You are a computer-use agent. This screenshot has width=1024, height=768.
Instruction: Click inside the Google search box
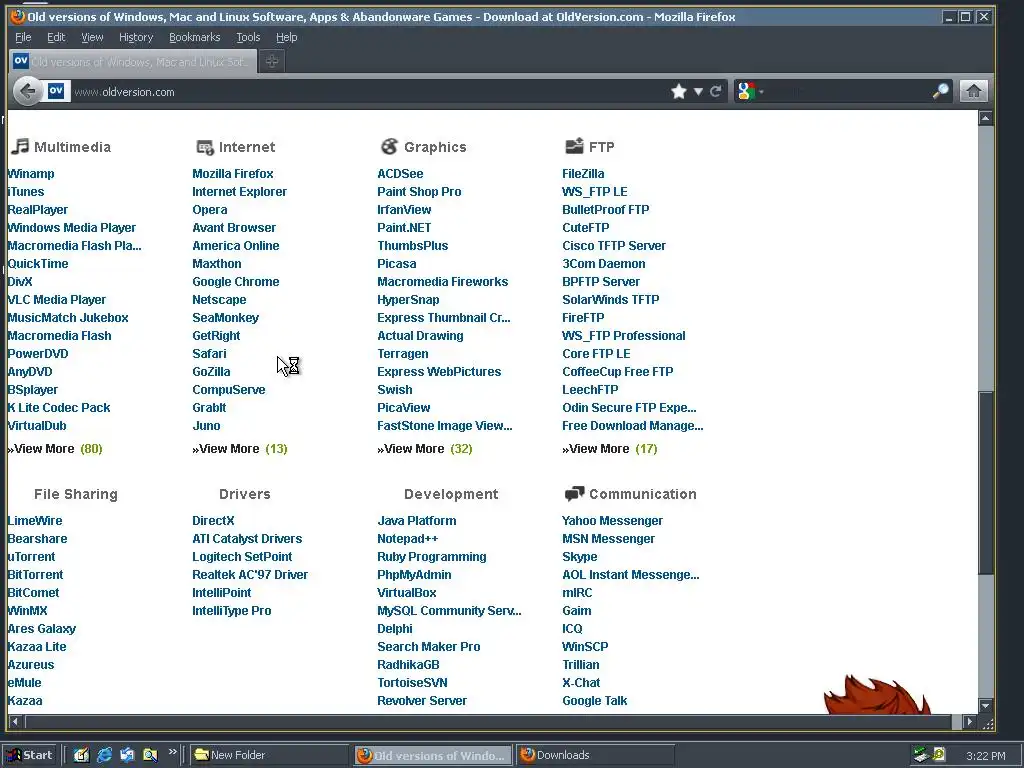click(x=848, y=91)
